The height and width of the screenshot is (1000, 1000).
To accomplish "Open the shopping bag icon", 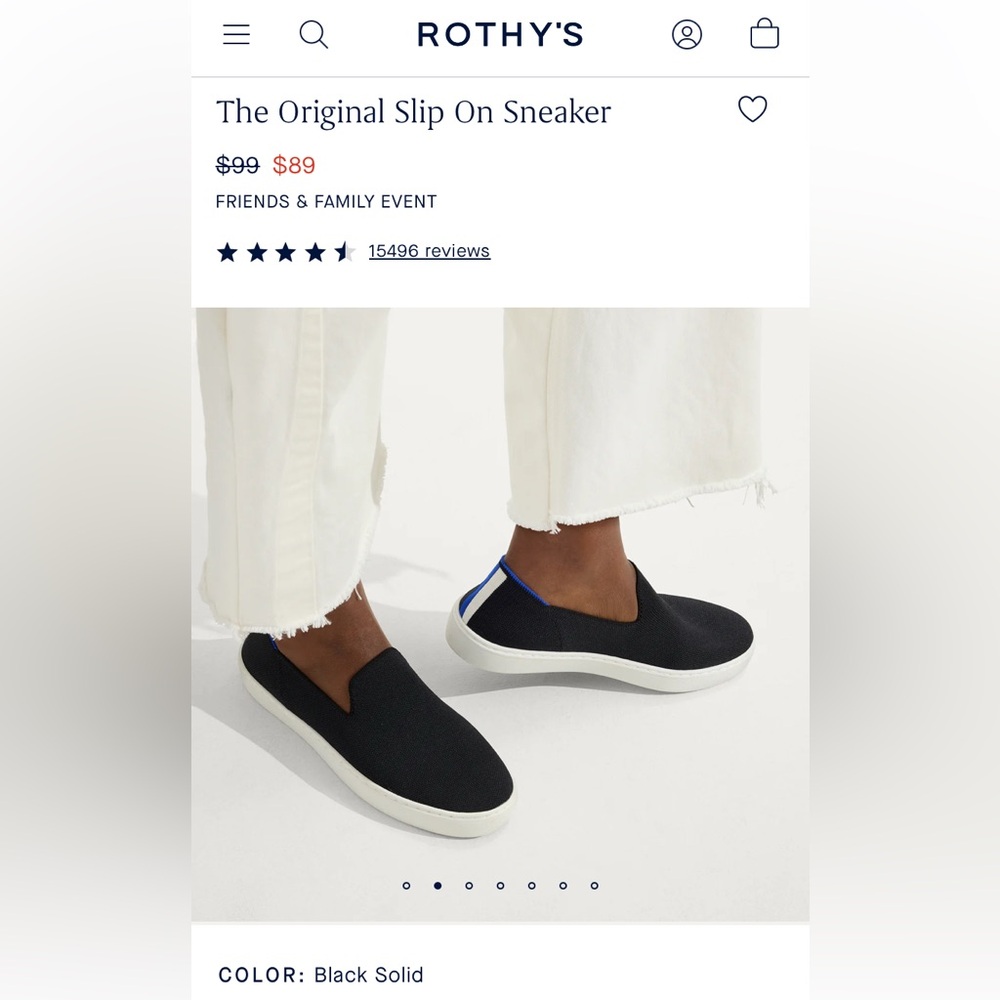I will [765, 34].
